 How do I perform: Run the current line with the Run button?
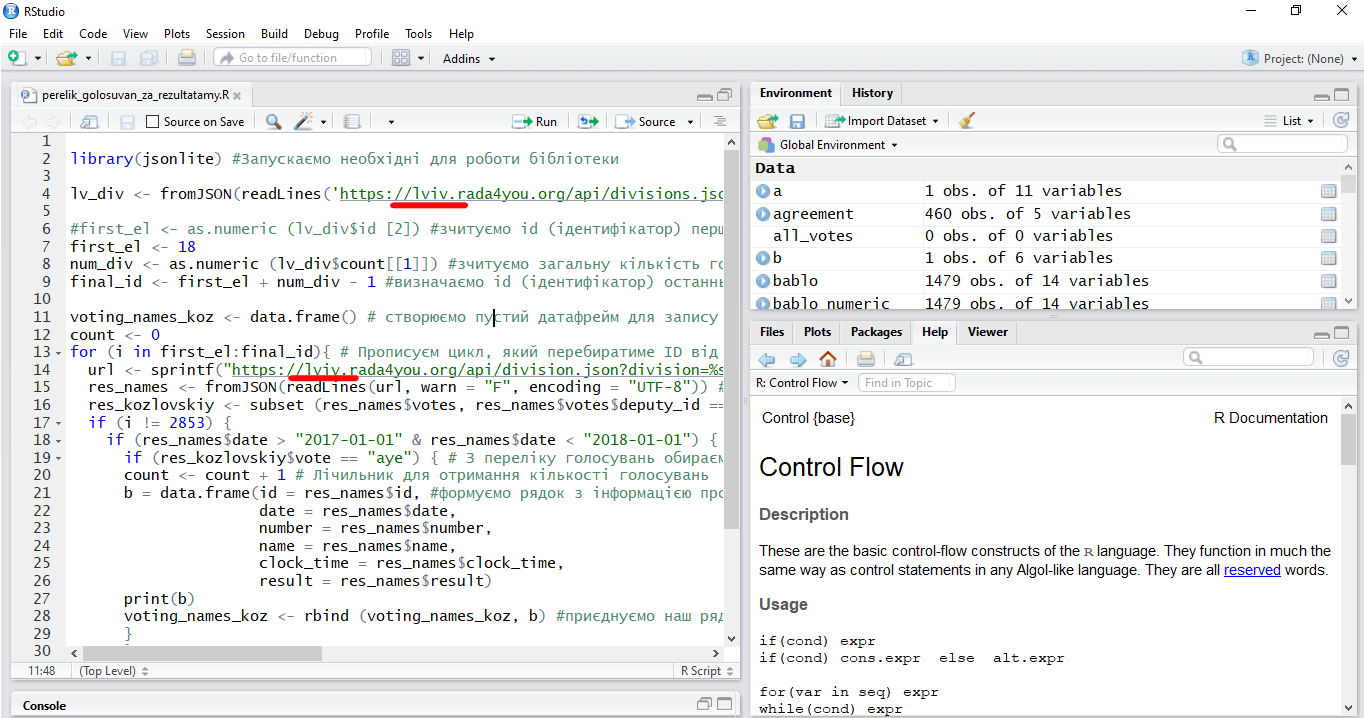tap(535, 122)
